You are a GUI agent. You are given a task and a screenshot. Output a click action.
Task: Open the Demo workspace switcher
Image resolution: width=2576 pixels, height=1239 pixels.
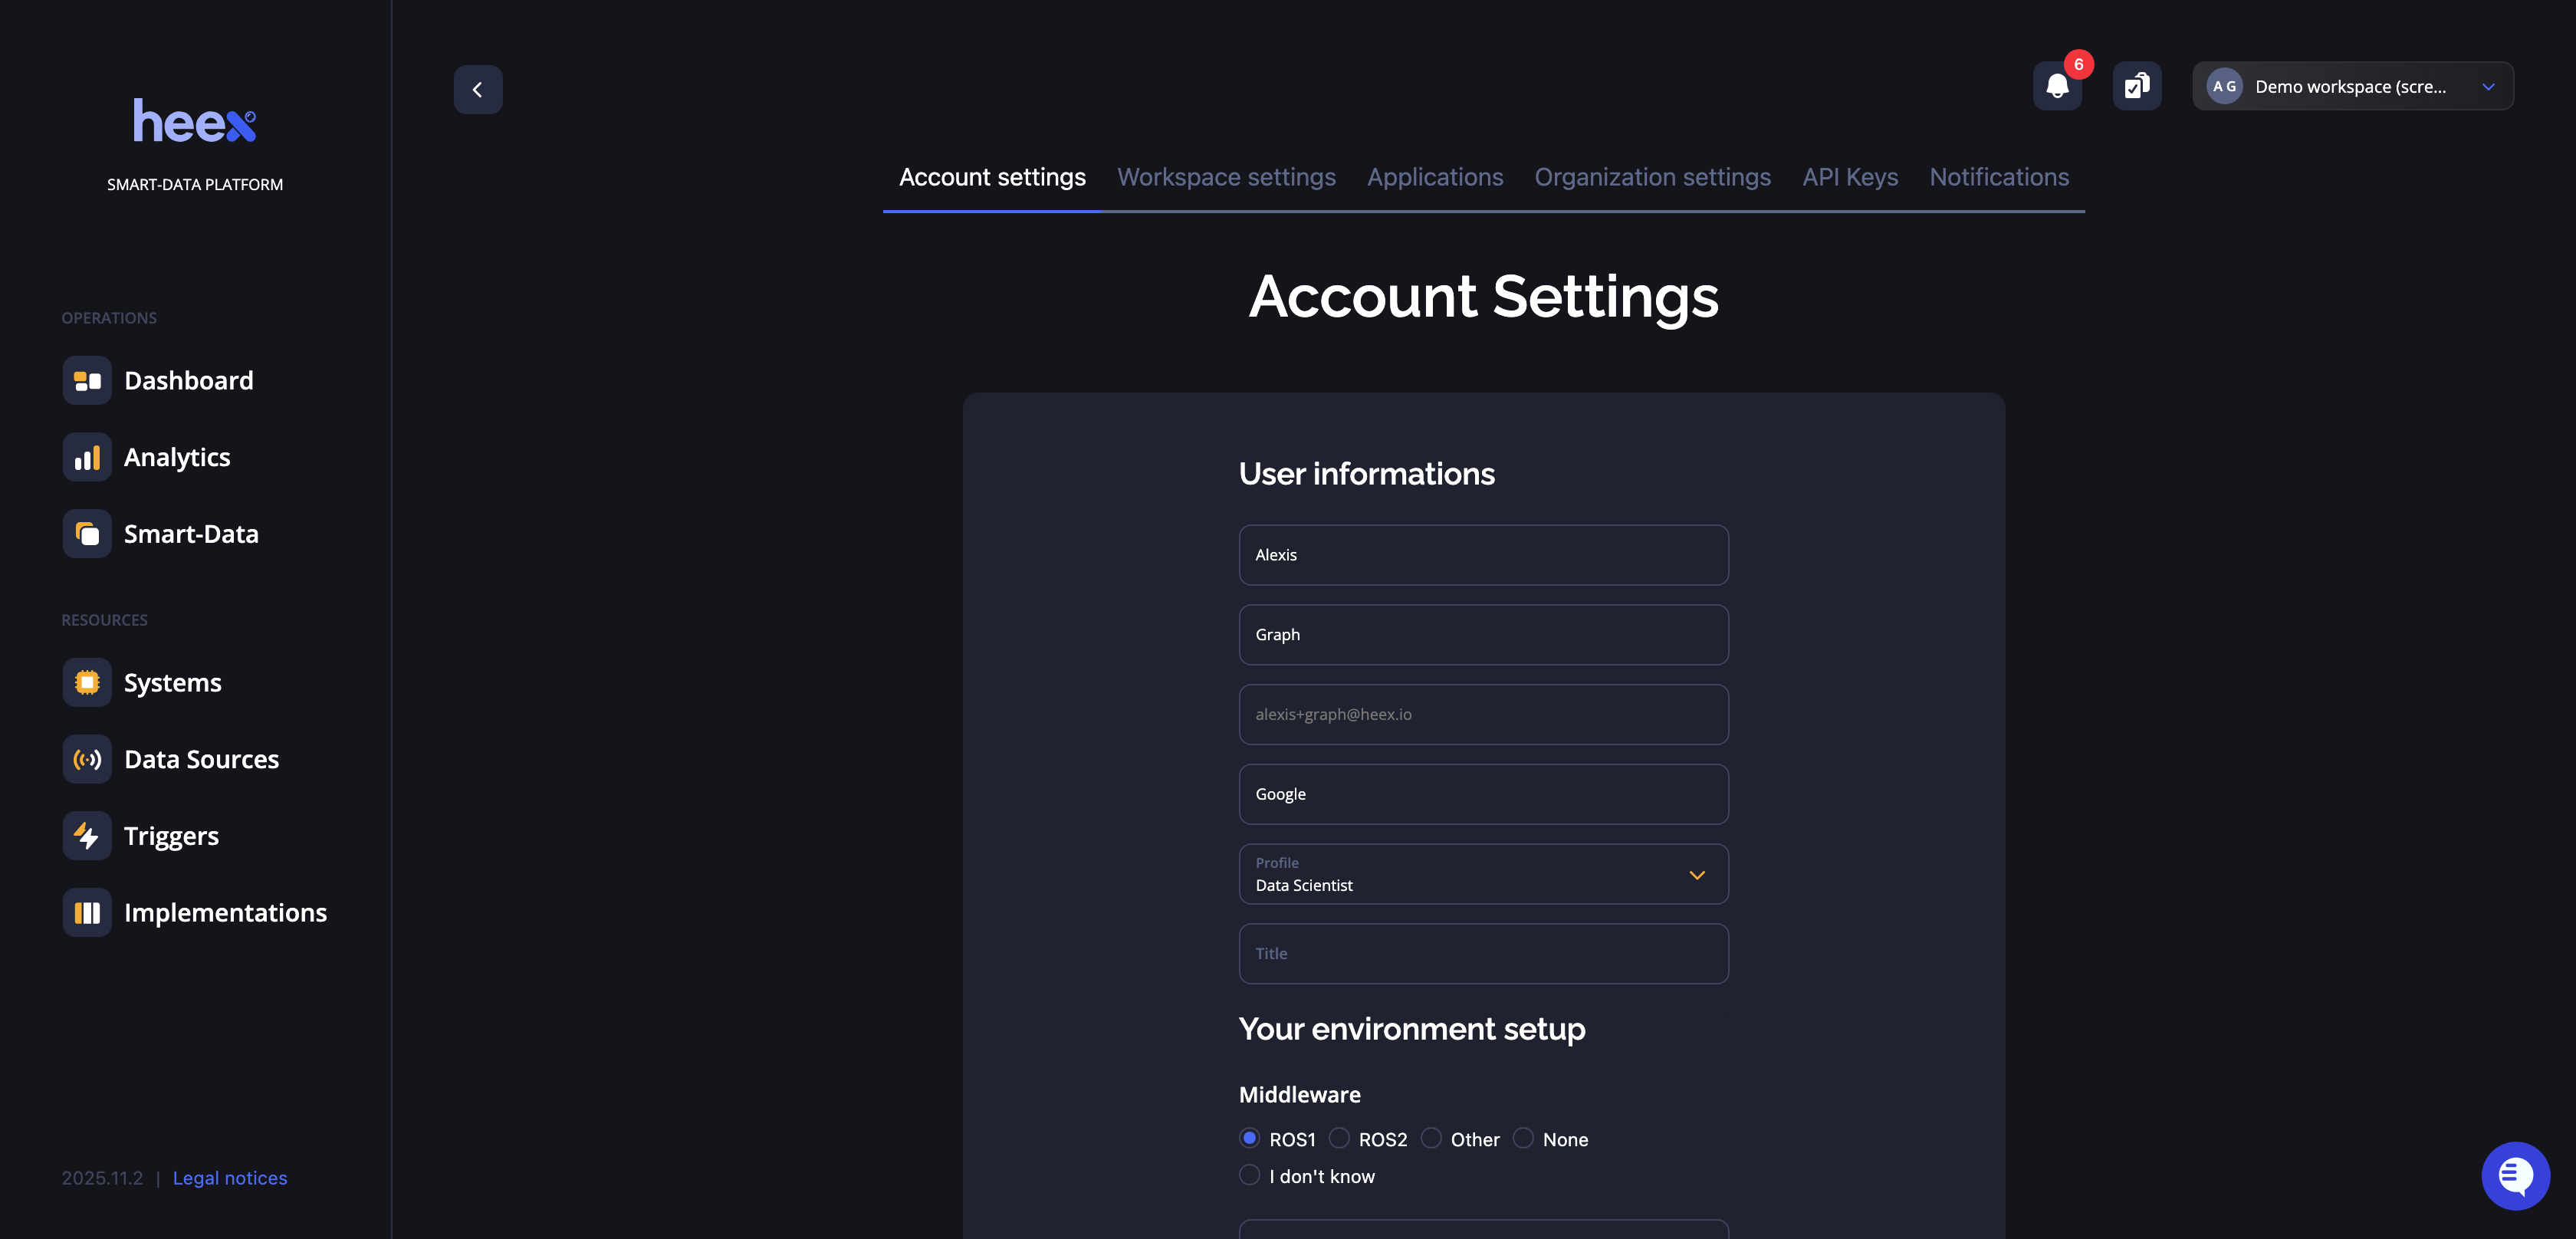click(x=2352, y=86)
